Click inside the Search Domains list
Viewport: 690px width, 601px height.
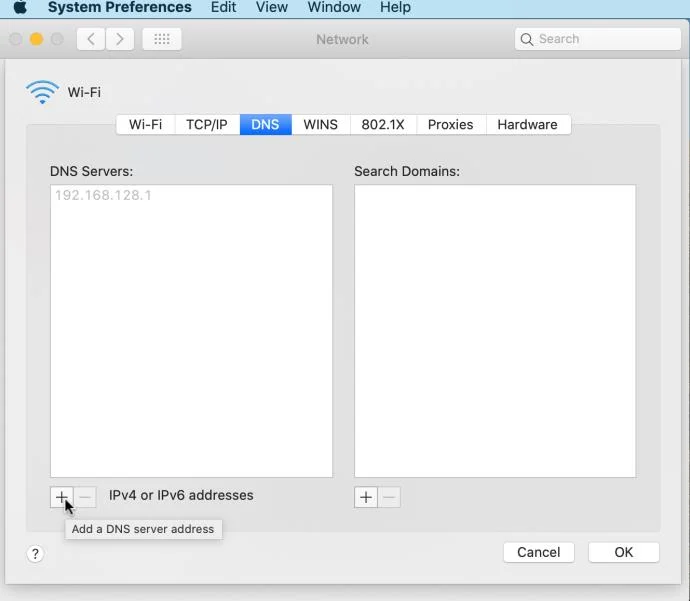[x=495, y=331]
